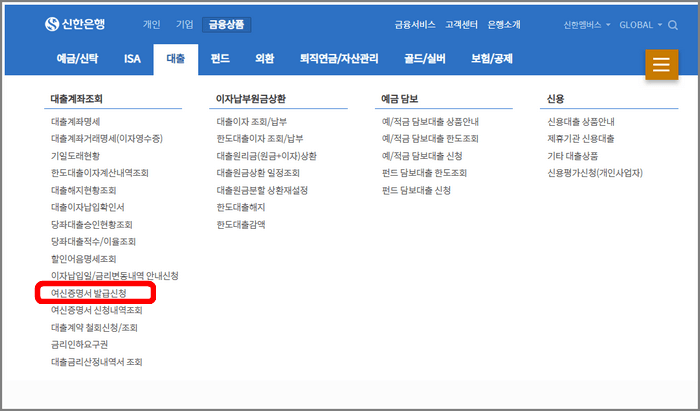The image size is (700, 411).
Task: Expand the 신한멤버스 dropdown
Action: click(x=587, y=25)
